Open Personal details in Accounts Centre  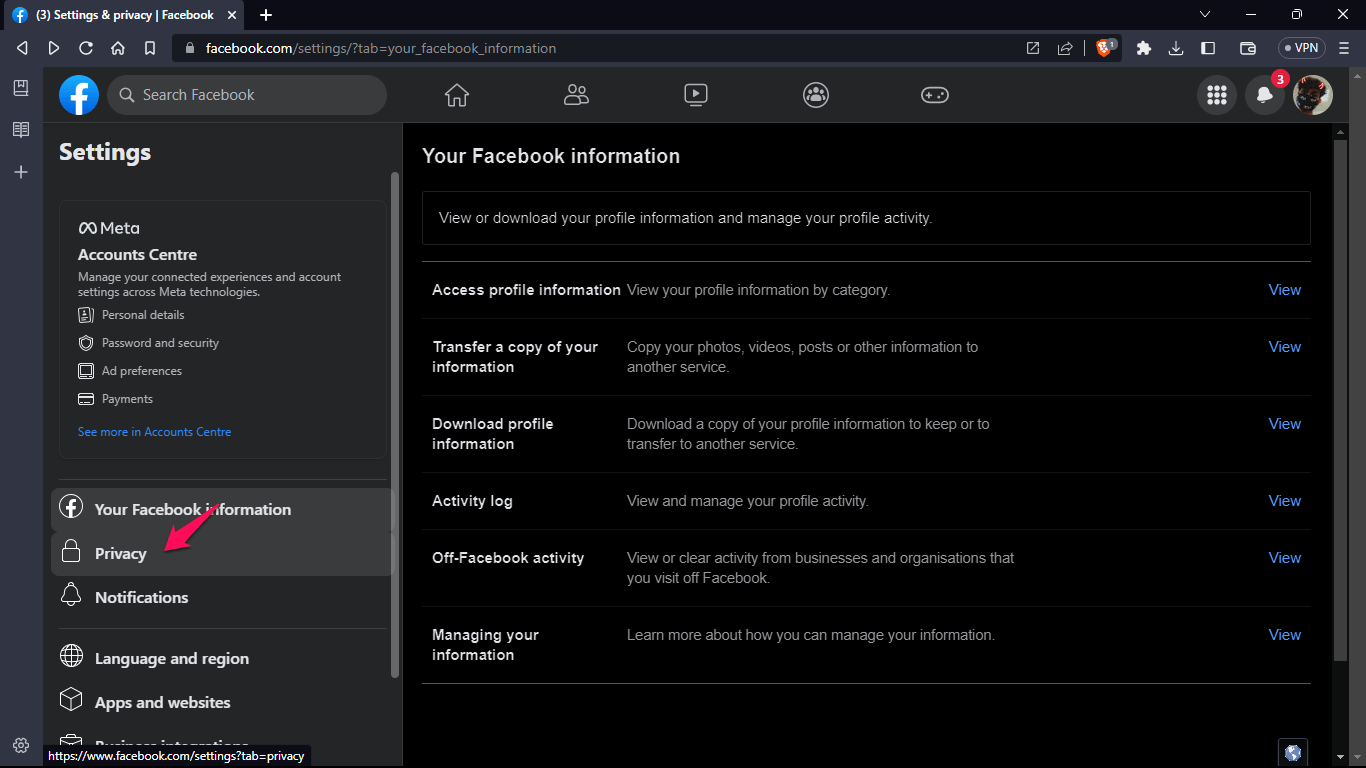(143, 314)
